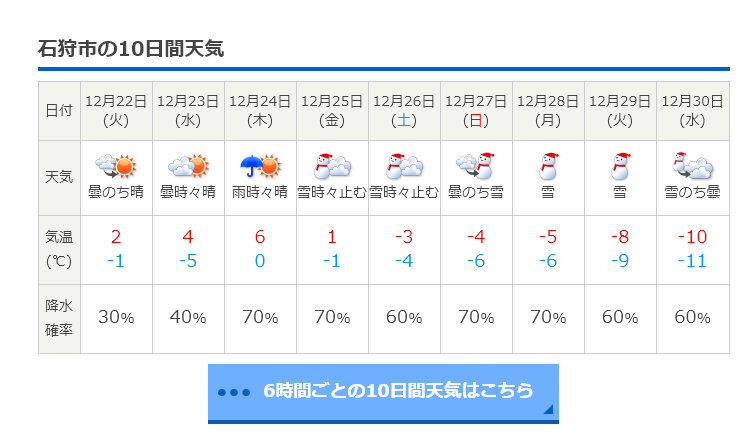Select the 12月26日(土) date header
The height and width of the screenshot is (441, 744).
404,111
